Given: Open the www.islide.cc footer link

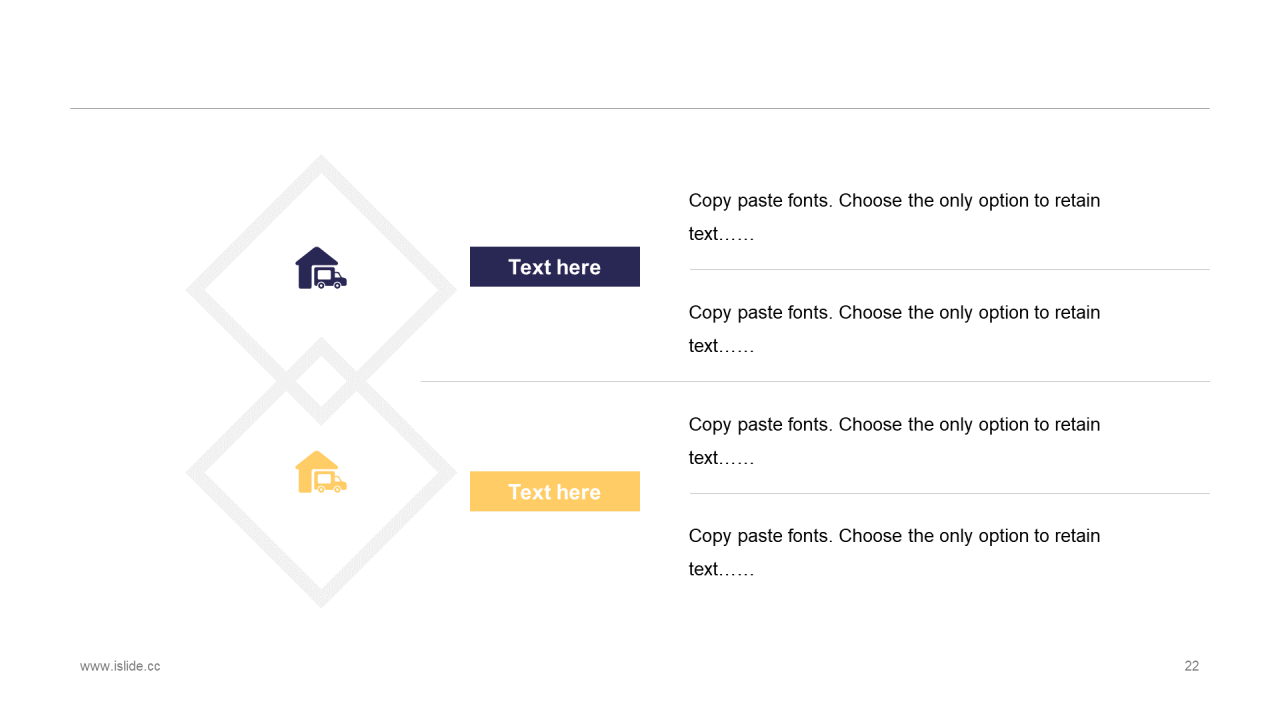Looking at the screenshot, I should click(120, 666).
